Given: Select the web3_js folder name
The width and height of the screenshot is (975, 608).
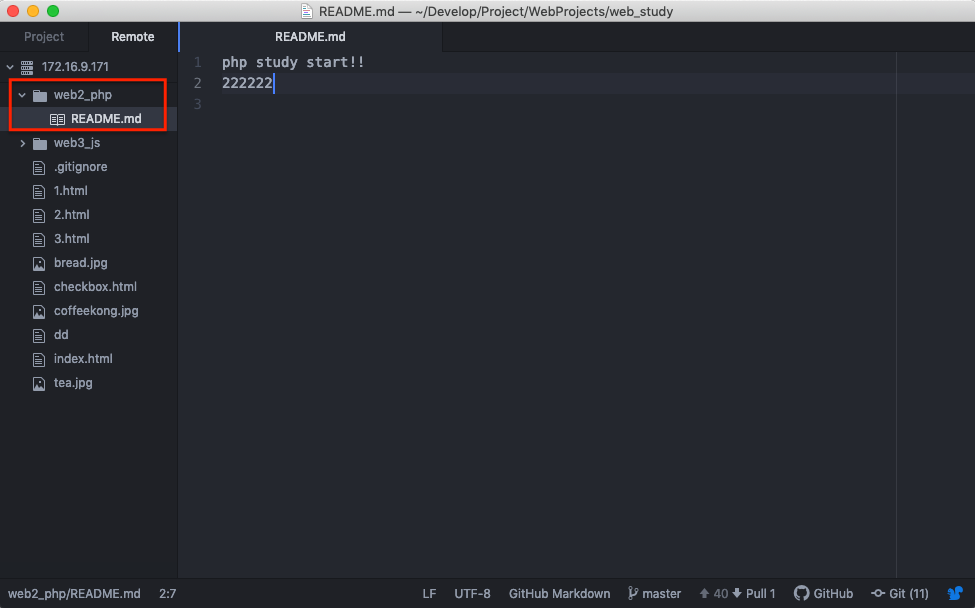Looking at the screenshot, I should pos(77,143).
